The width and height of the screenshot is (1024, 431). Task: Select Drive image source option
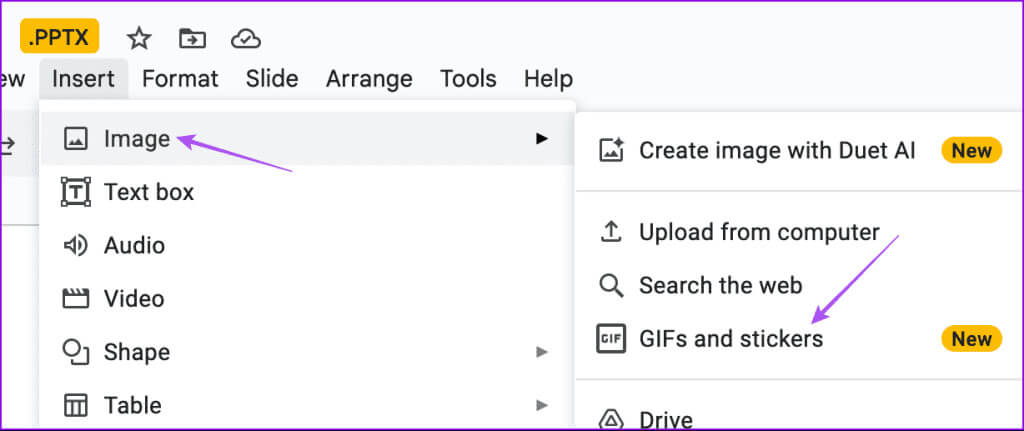[665, 418]
